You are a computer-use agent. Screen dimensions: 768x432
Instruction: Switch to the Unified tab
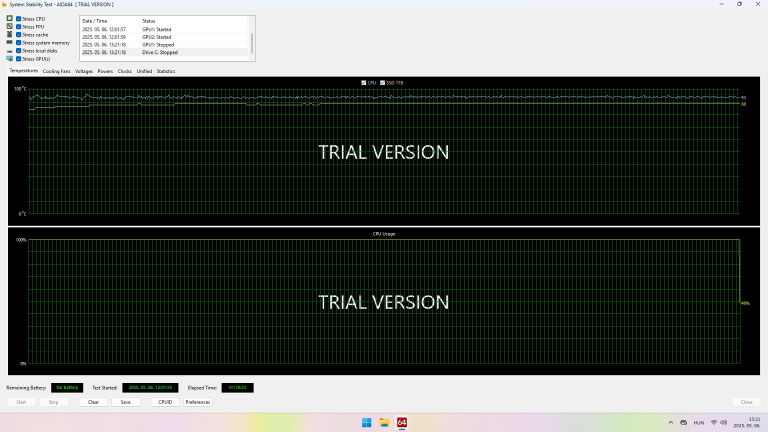(144, 71)
